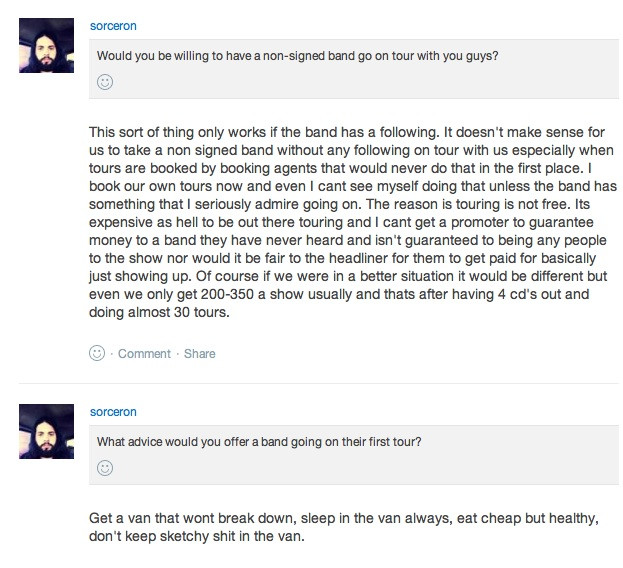Screen dimensions: 623x568
Task: Click the sorceron username above the tour advice question
Action: 112,411
